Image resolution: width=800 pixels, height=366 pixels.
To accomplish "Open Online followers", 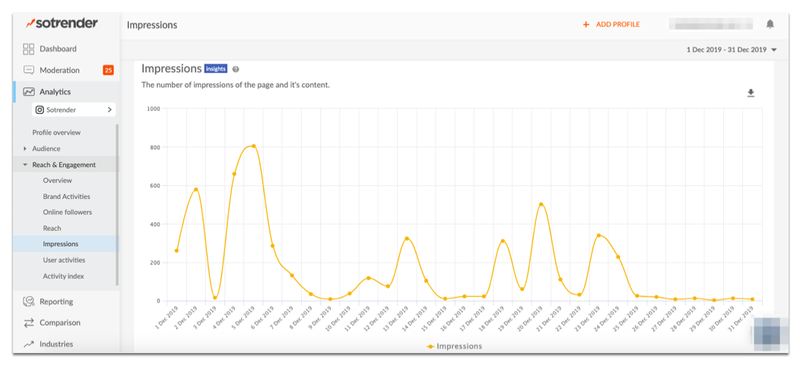I will click(67, 212).
